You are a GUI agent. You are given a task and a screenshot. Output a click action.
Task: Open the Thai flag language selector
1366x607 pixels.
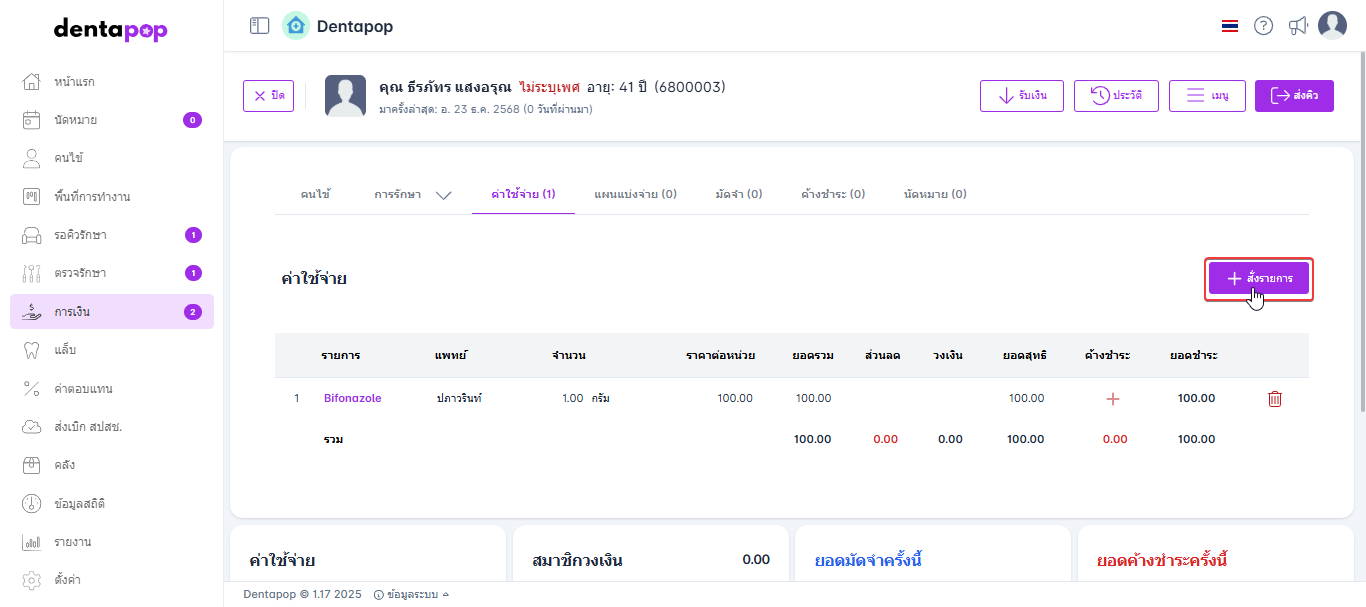[x=1230, y=26]
